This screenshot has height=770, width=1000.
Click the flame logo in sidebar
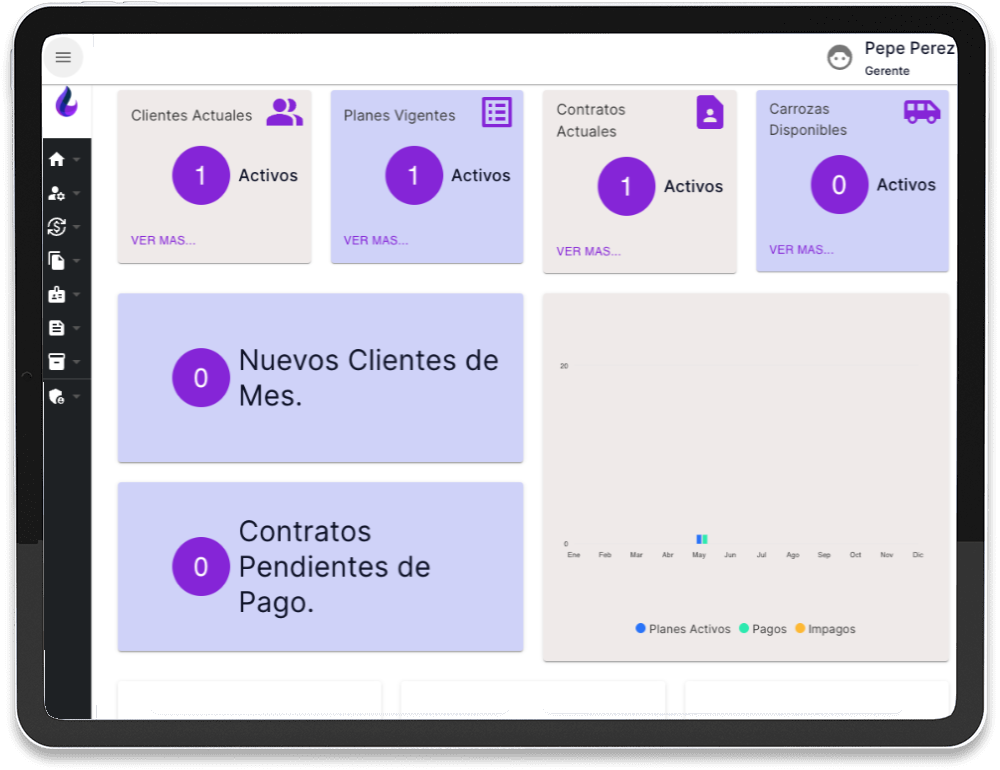67,102
